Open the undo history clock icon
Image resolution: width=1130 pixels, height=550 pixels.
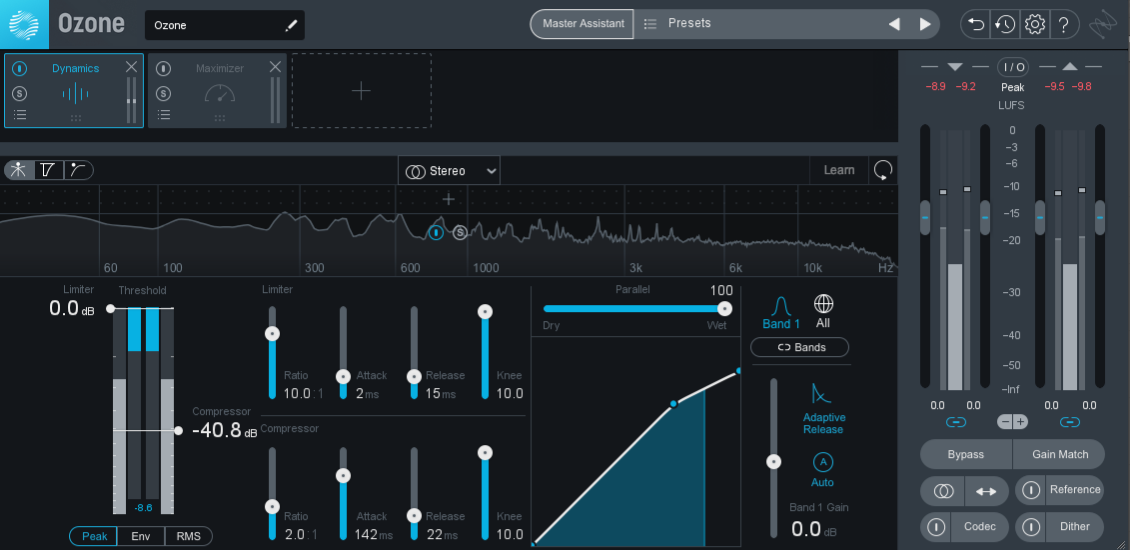(1005, 25)
